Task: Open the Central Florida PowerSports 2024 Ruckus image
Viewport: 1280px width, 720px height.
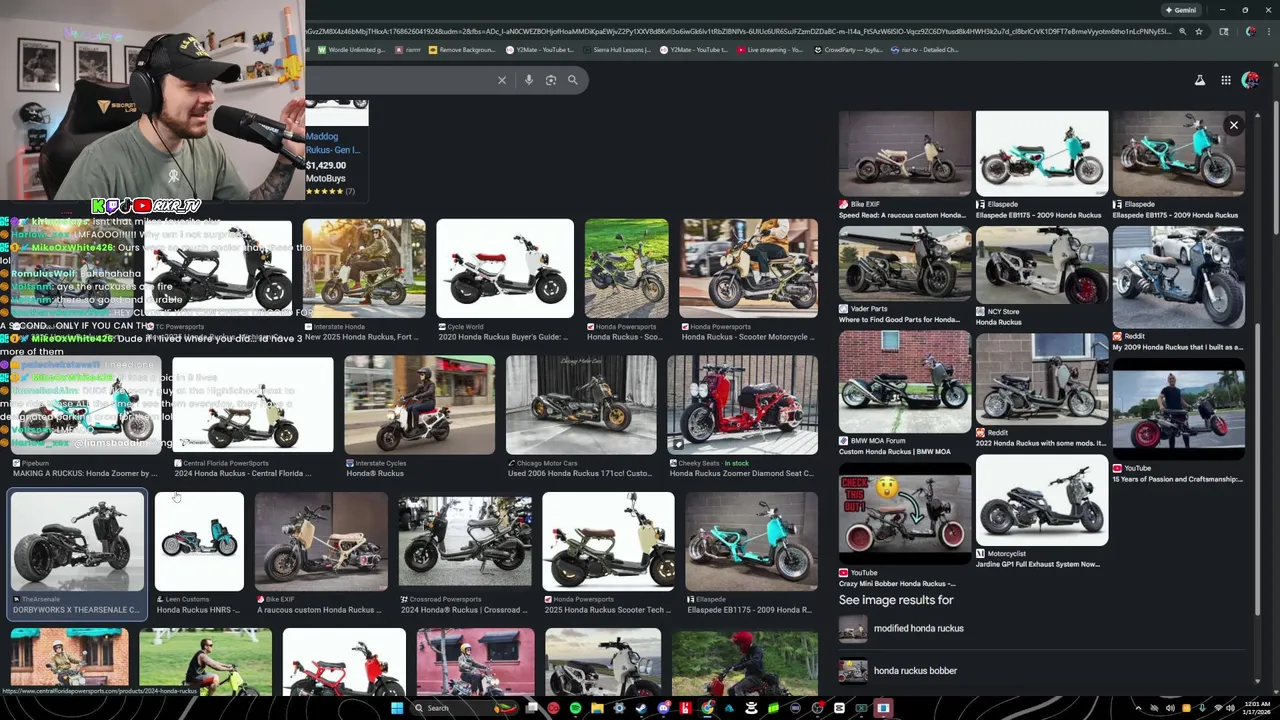Action: (x=252, y=405)
